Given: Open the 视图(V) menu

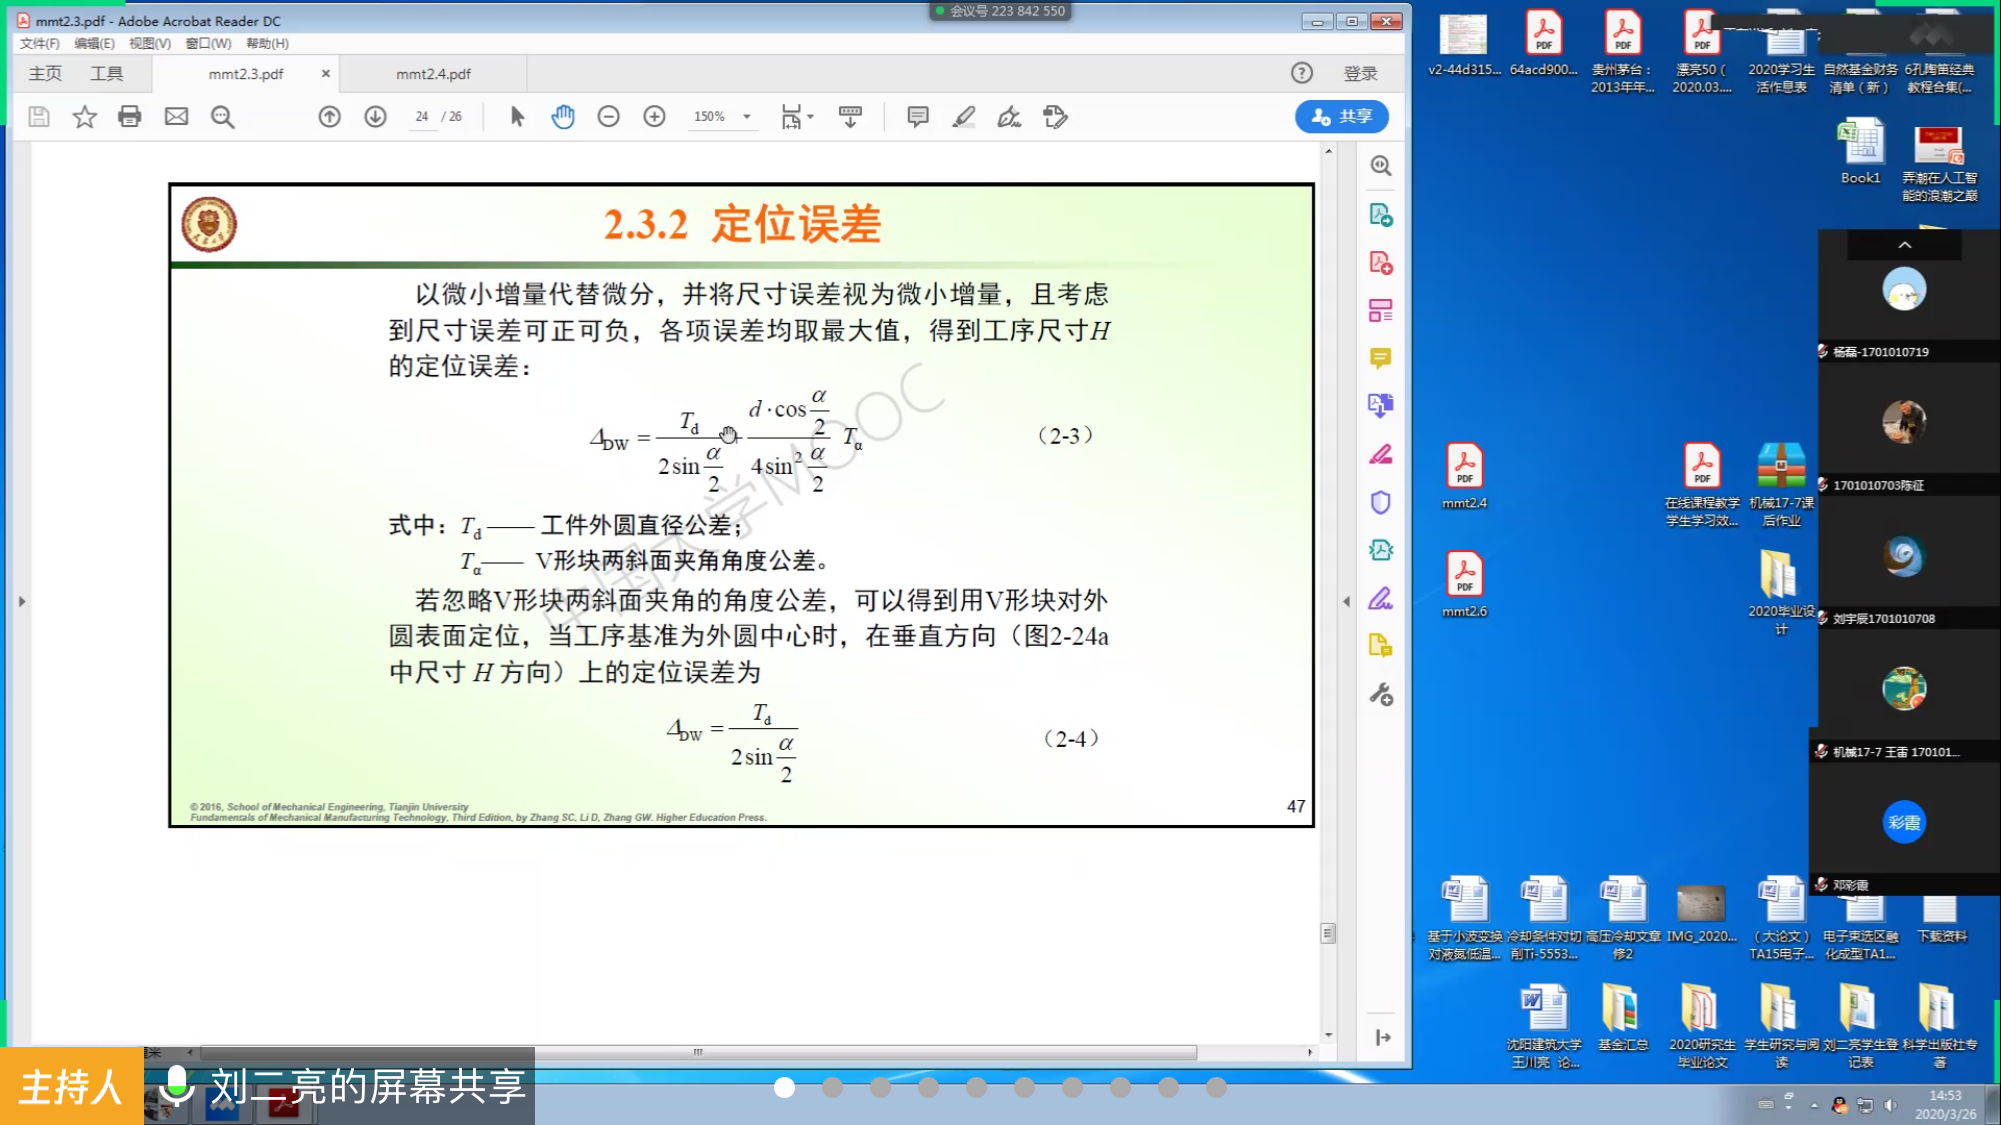Looking at the screenshot, I should (150, 43).
